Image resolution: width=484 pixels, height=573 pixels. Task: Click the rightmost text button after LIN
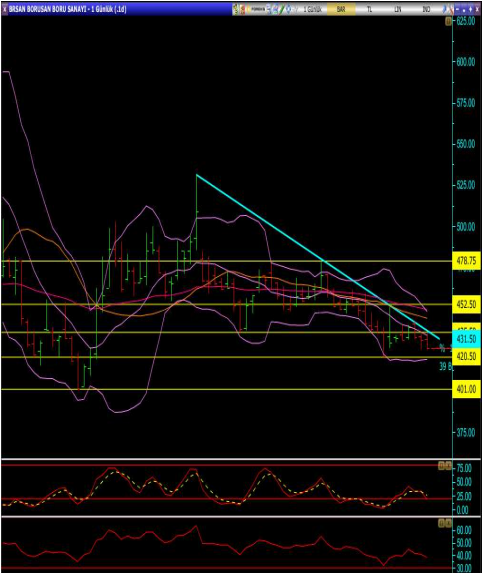point(426,9)
